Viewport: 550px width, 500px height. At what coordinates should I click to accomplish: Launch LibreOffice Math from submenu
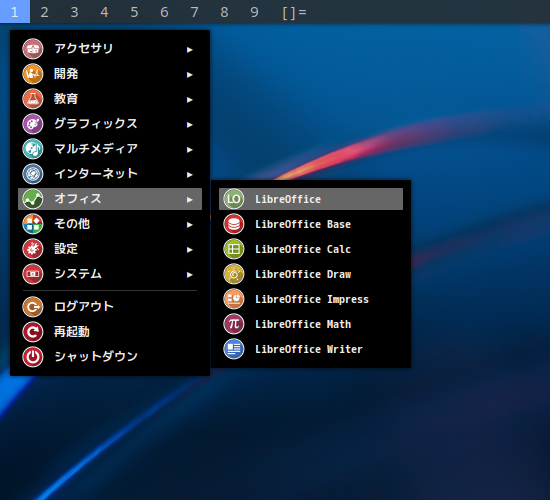(x=311, y=324)
